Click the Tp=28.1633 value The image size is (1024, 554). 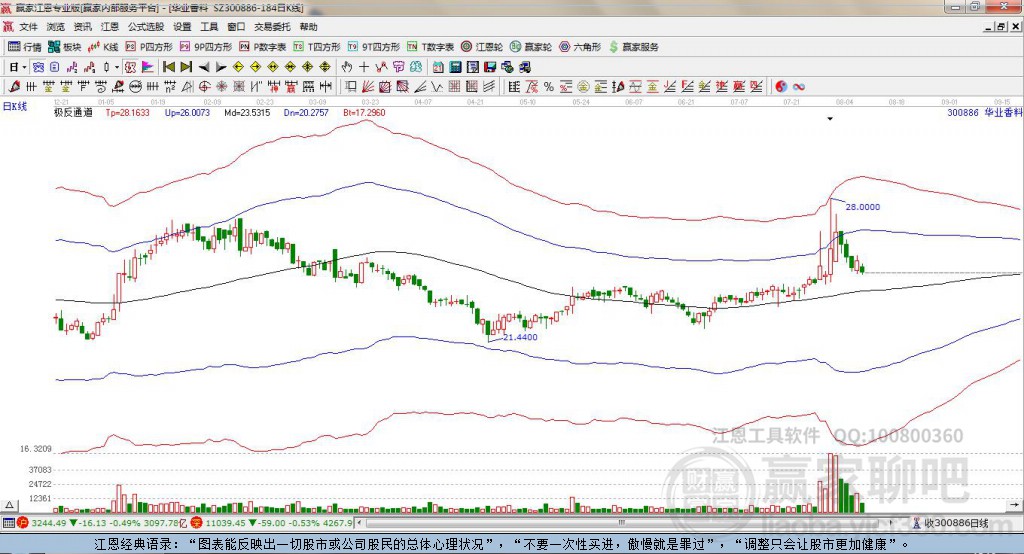coord(127,112)
